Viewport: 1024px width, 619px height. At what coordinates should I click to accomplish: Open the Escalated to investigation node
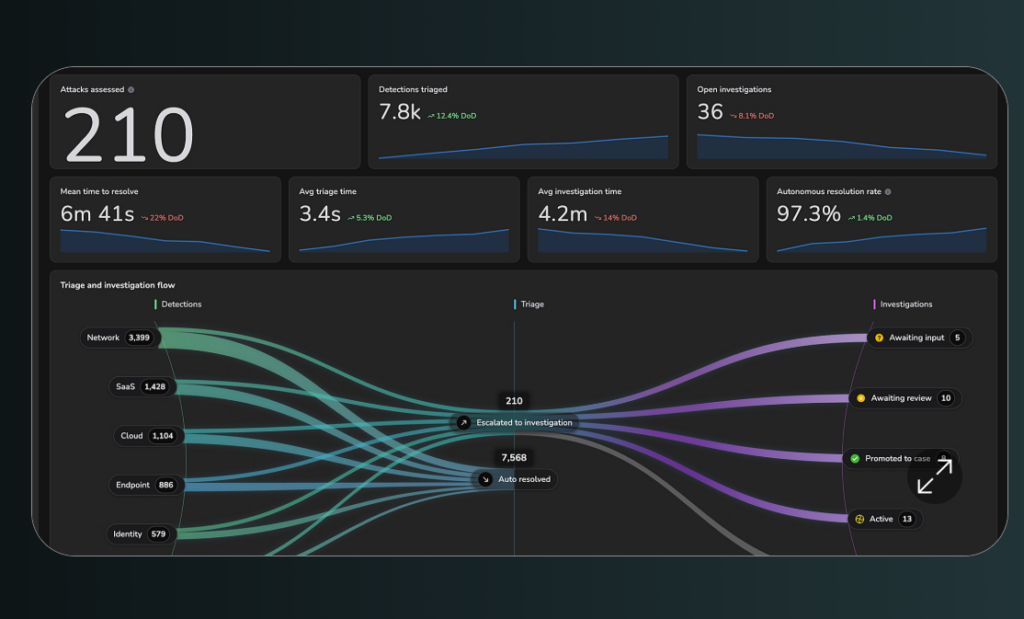point(516,422)
